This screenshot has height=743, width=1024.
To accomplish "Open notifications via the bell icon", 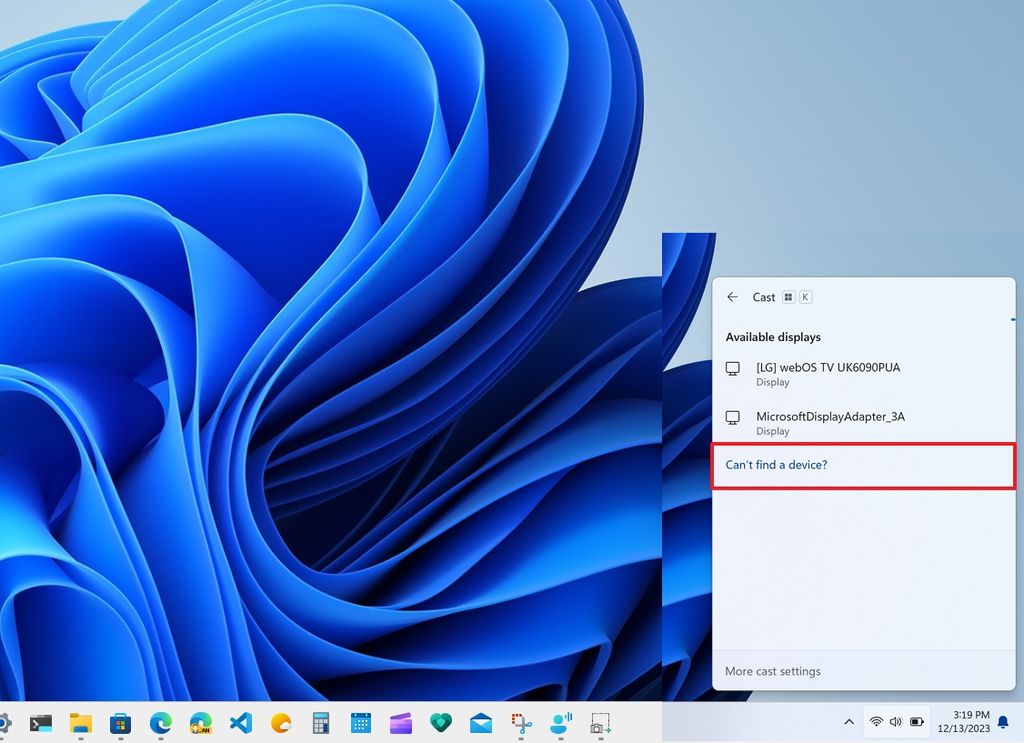I will 1002,722.
